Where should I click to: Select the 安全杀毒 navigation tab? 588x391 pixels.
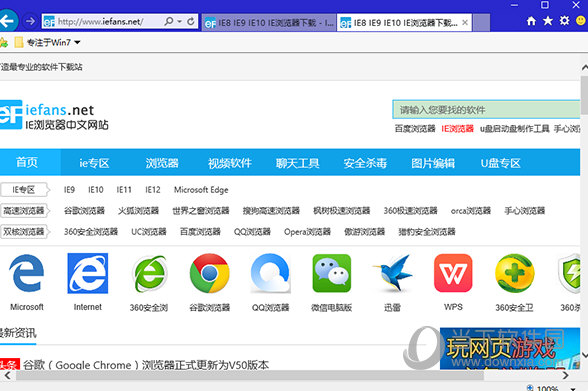[x=365, y=163]
